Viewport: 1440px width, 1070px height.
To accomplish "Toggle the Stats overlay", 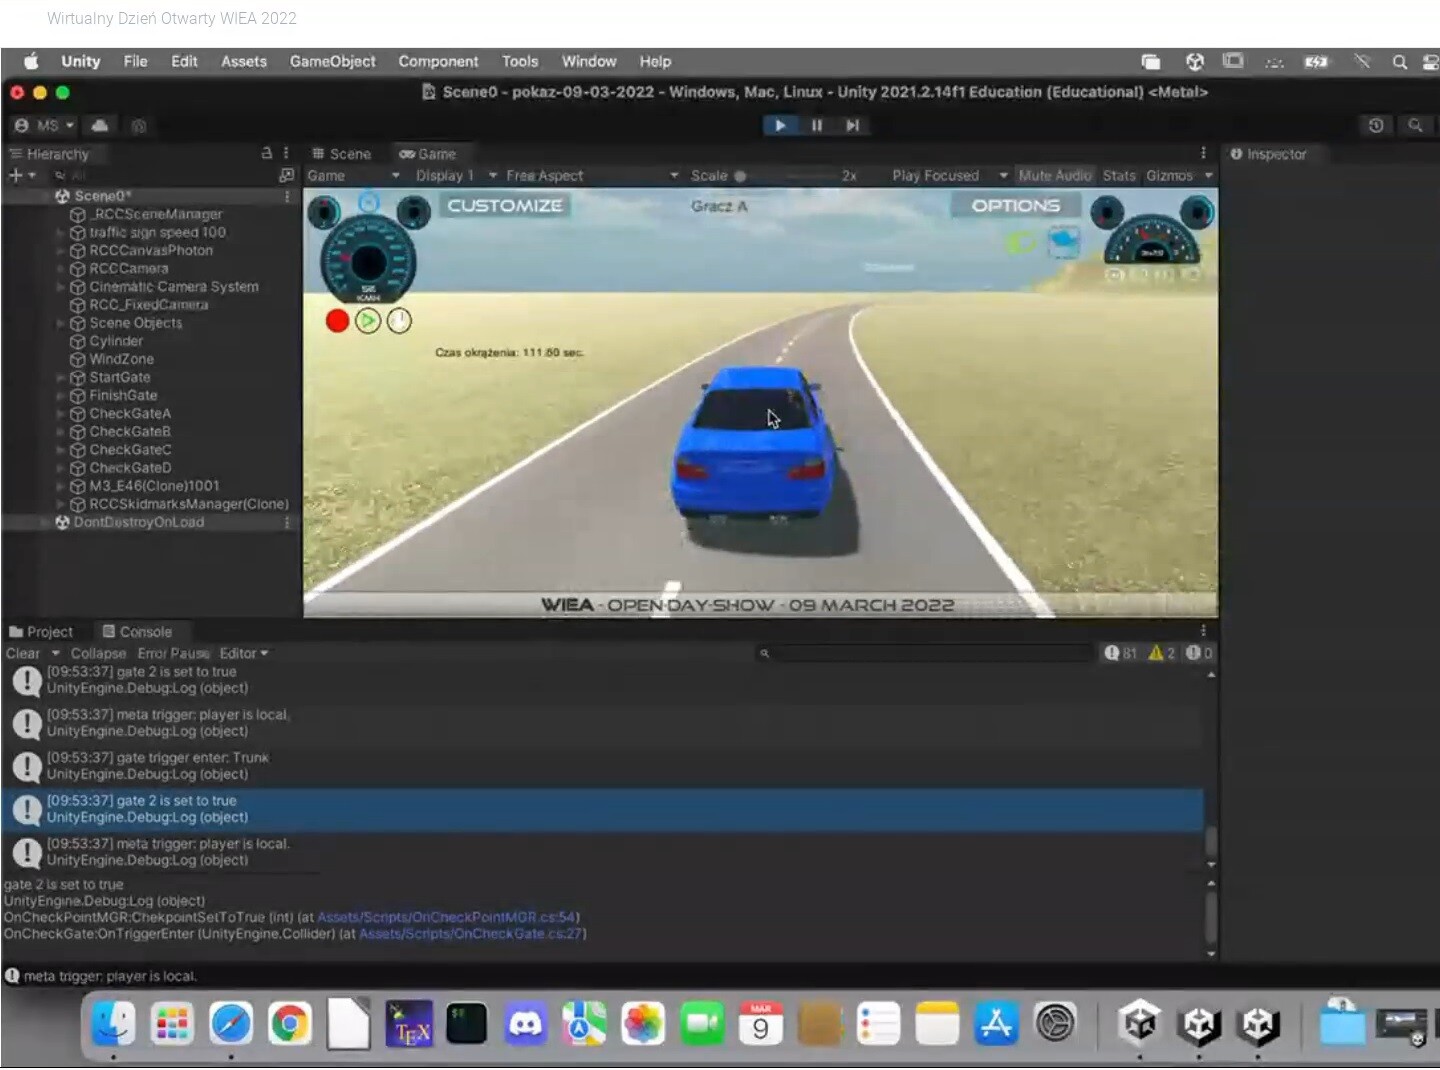I will pyautogui.click(x=1119, y=175).
